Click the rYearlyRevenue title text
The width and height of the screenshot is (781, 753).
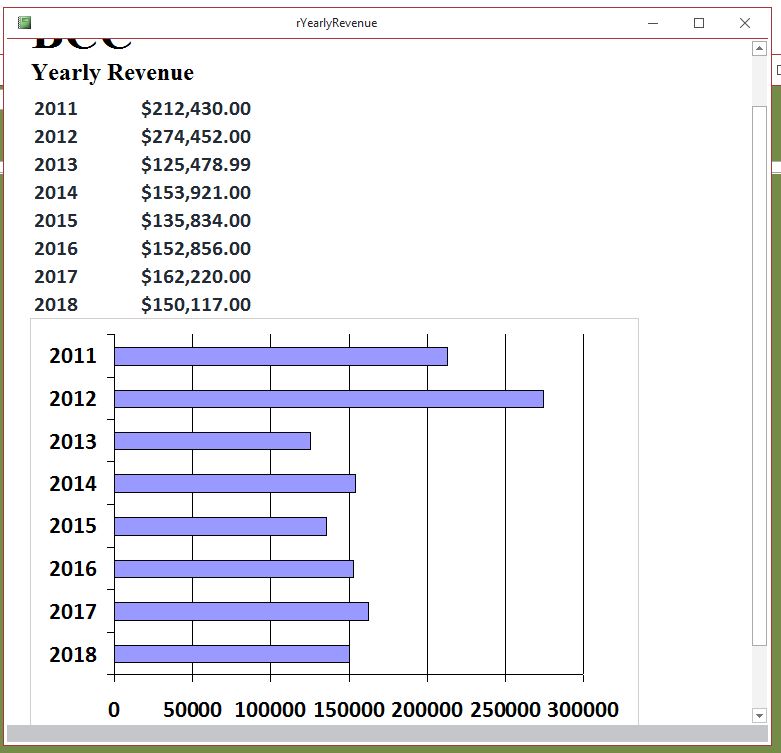pyautogui.click(x=336, y=23)
